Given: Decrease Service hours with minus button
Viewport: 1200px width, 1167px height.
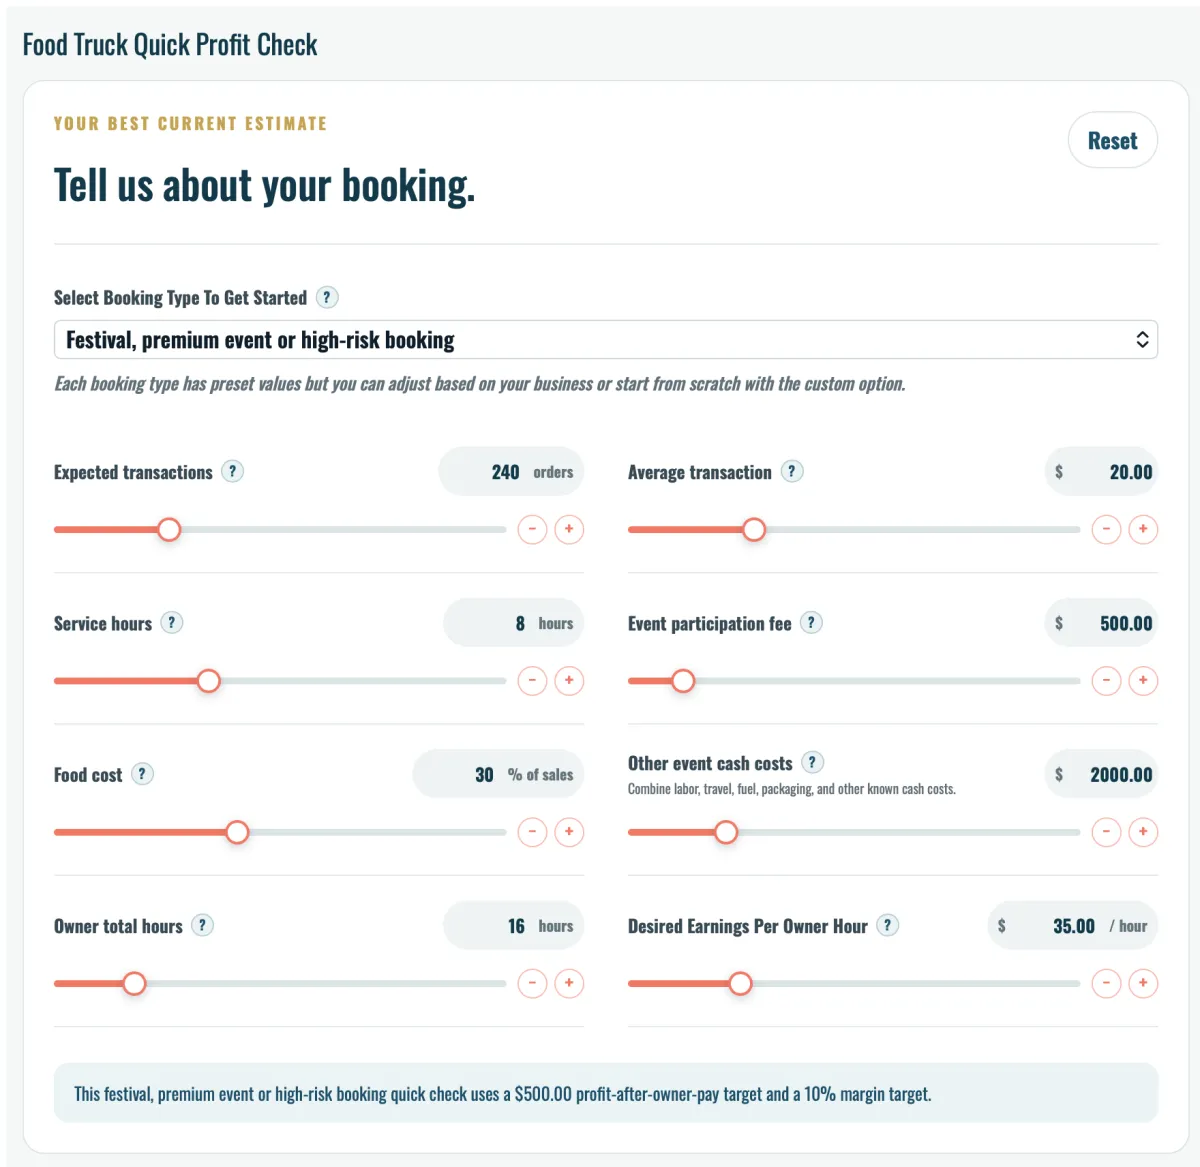Looking at the screenshot, I should [x=532, y=681].
